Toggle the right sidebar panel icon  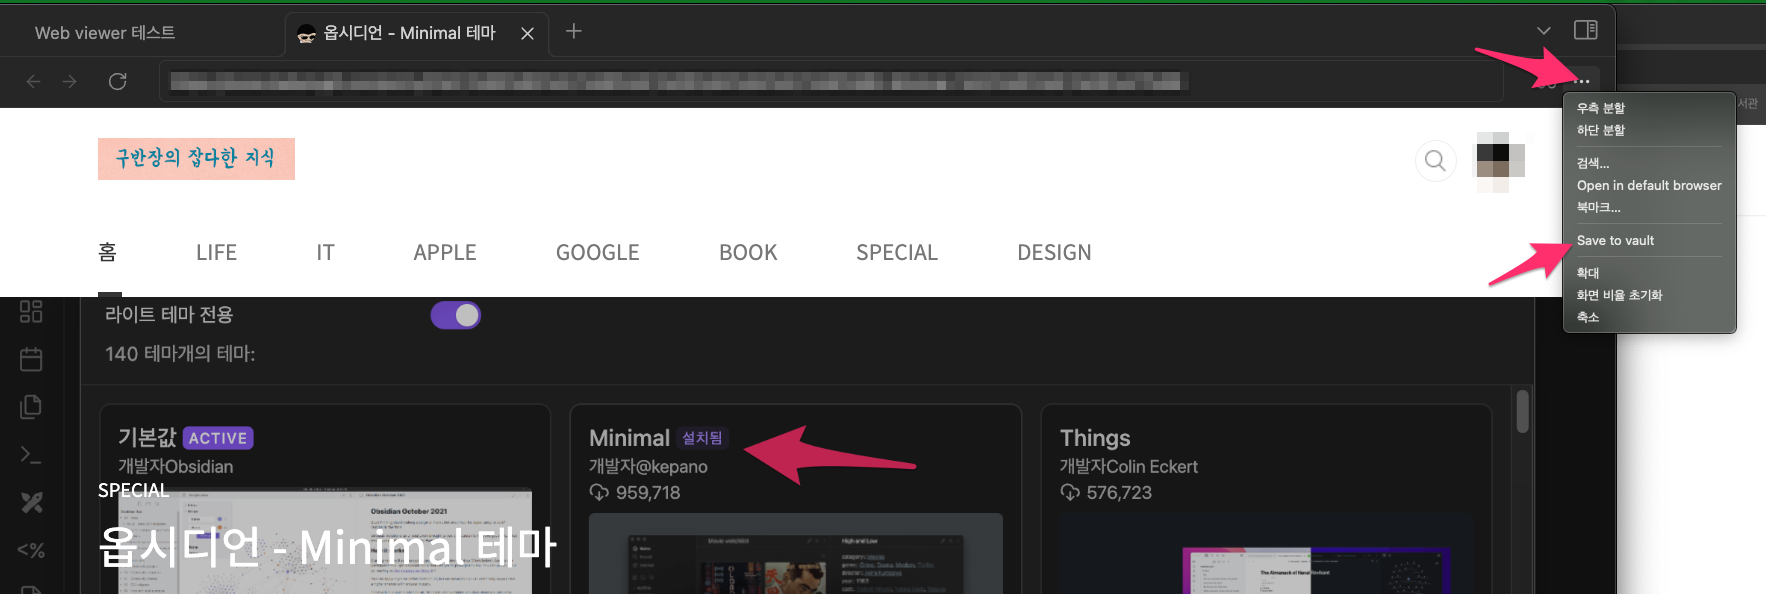1585,30
